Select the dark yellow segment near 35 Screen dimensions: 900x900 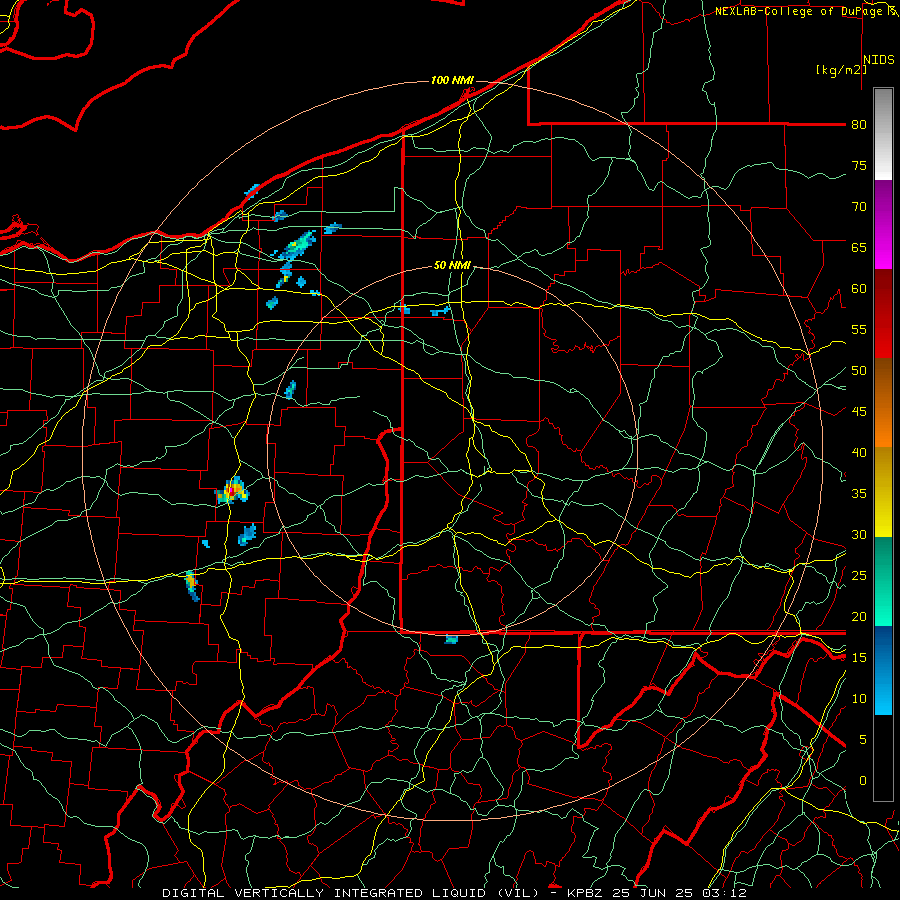tap(883, 492)
